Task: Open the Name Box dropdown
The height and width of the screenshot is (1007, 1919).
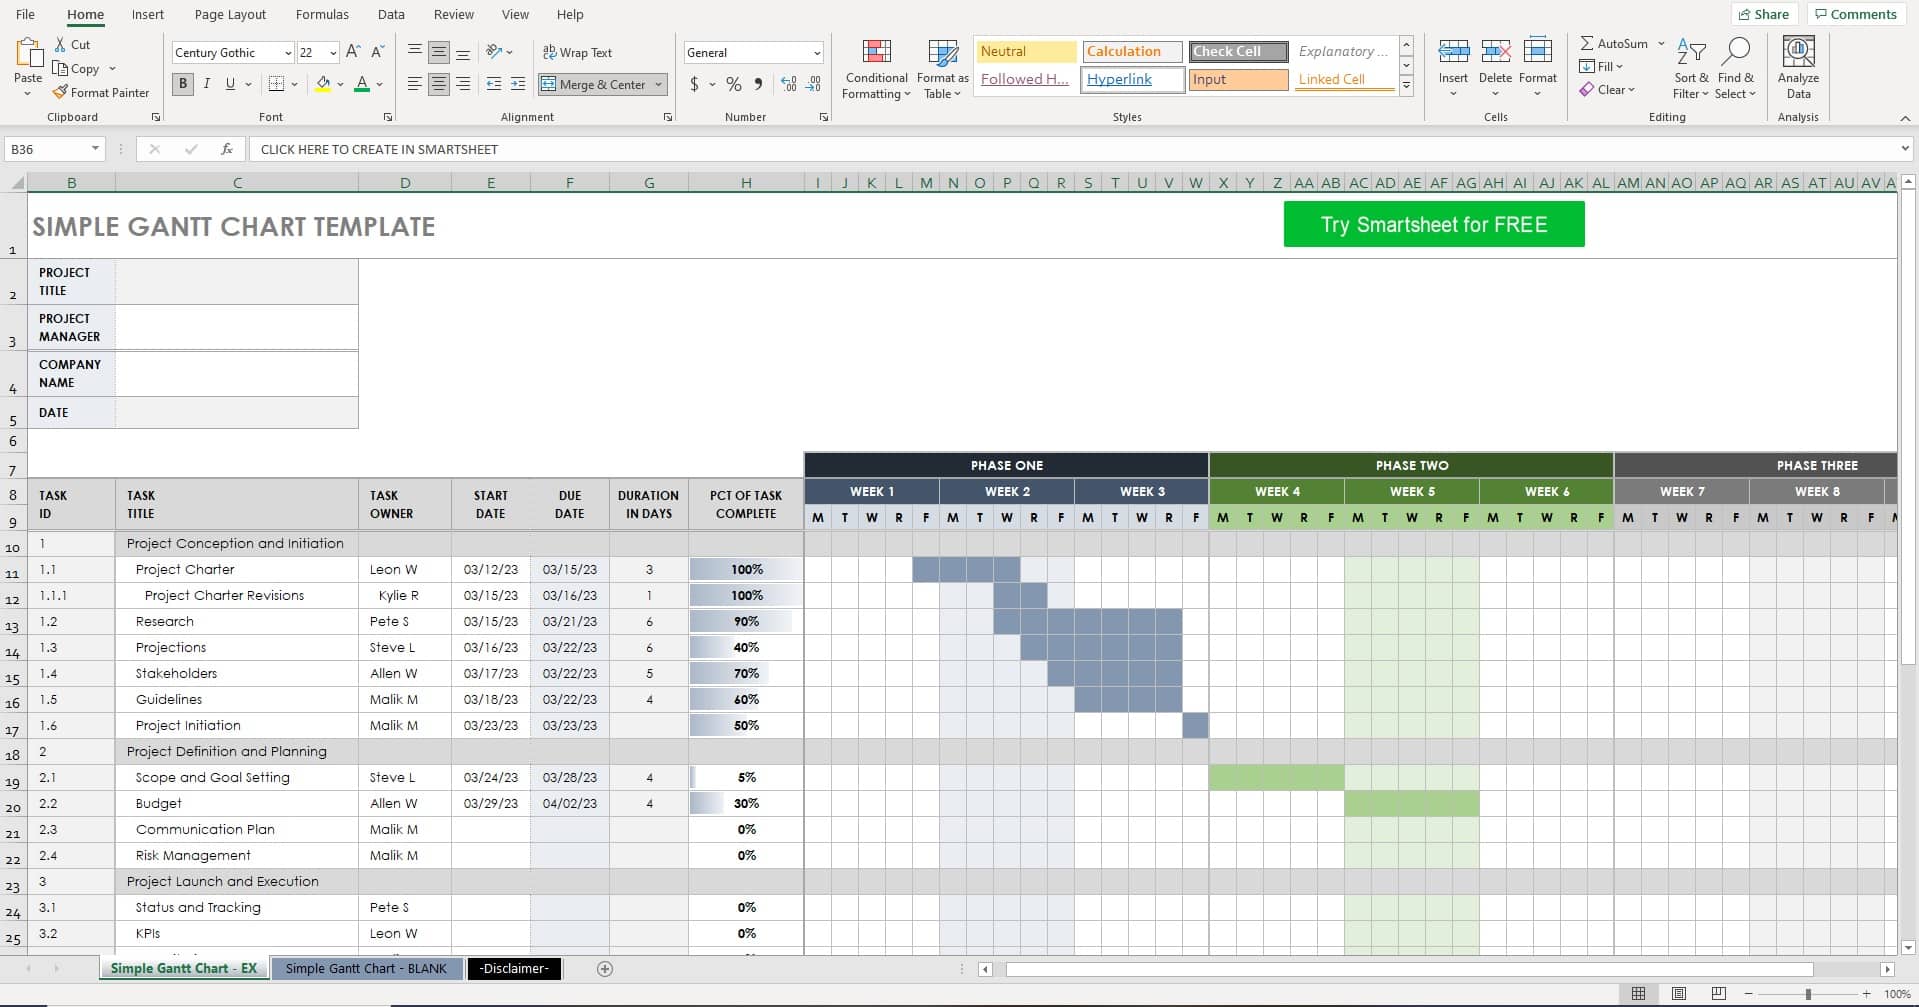Action: point(95,149)
